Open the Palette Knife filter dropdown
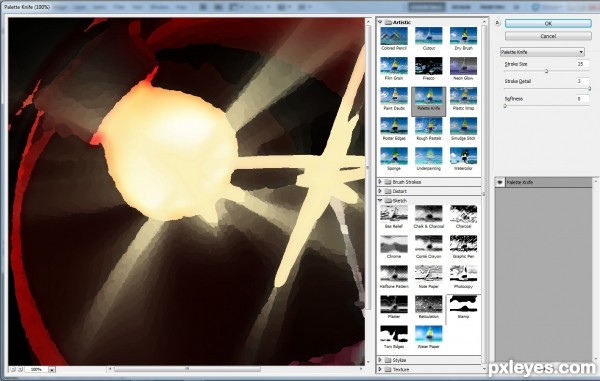The image size is (600, 381). 542,52
